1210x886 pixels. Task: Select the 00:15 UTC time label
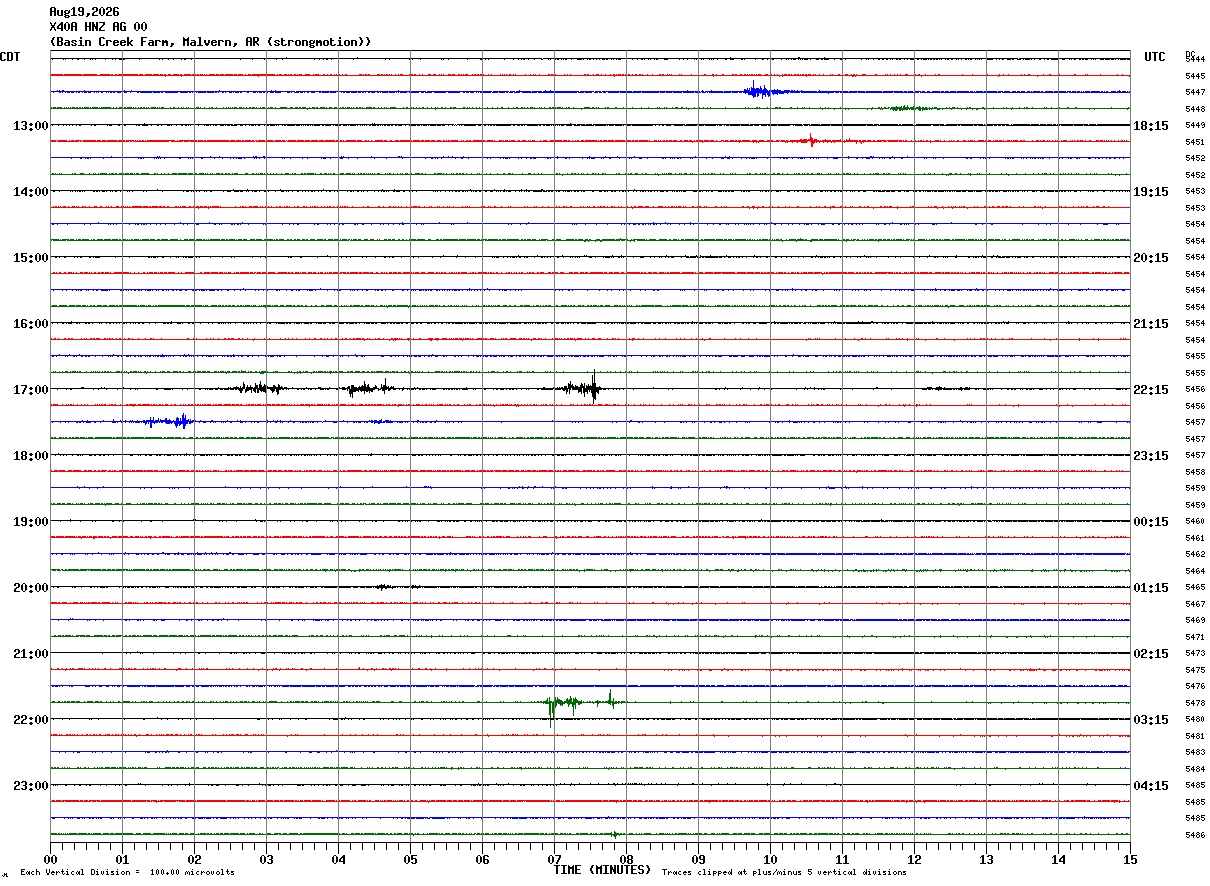point(1151,522)
